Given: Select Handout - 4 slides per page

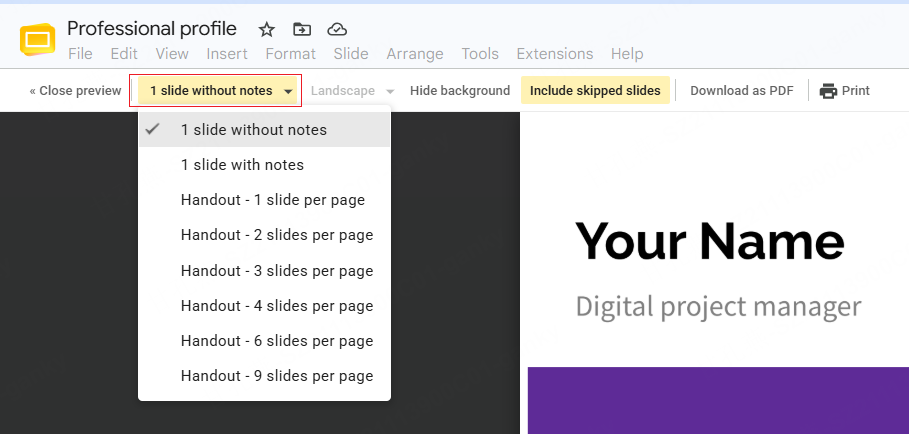Looking at the screenshot, I should (x=264, y=306).
